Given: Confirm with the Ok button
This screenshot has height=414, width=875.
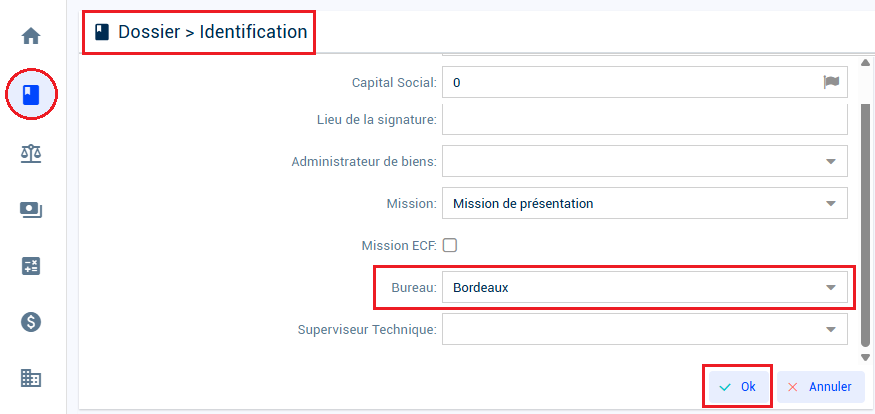Looking at the screenshot, I should coord(738,387).
